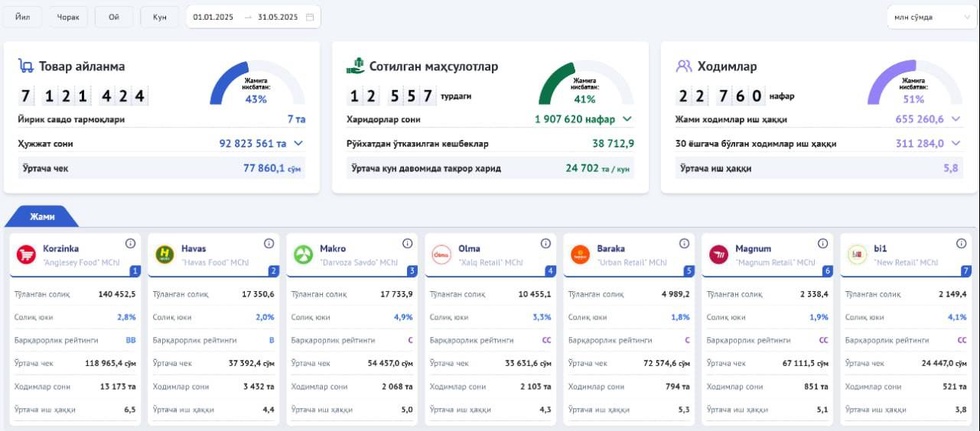Click the start date 01.01.2025 field
This screenshot has height=431, width=980.
(x=215, y=17)
